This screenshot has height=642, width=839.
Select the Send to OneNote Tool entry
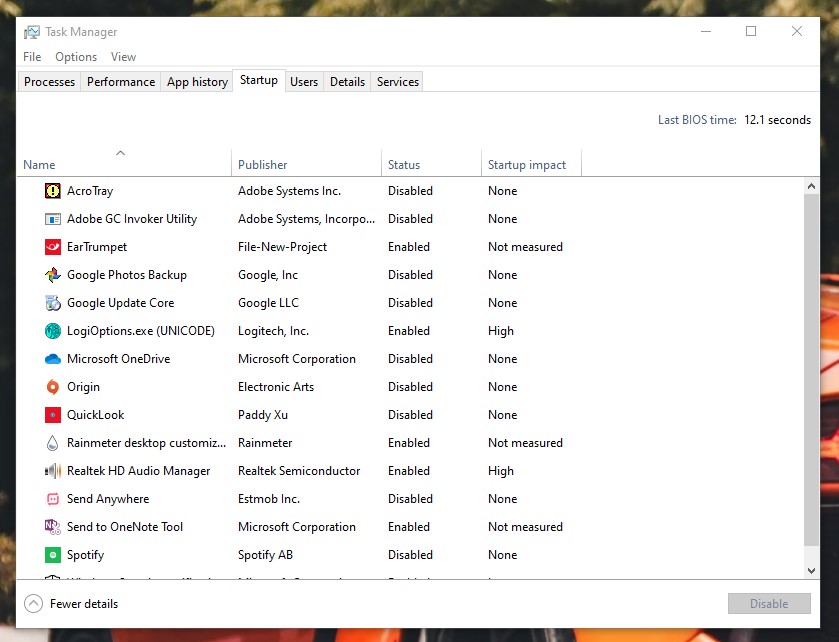point(125,527)
